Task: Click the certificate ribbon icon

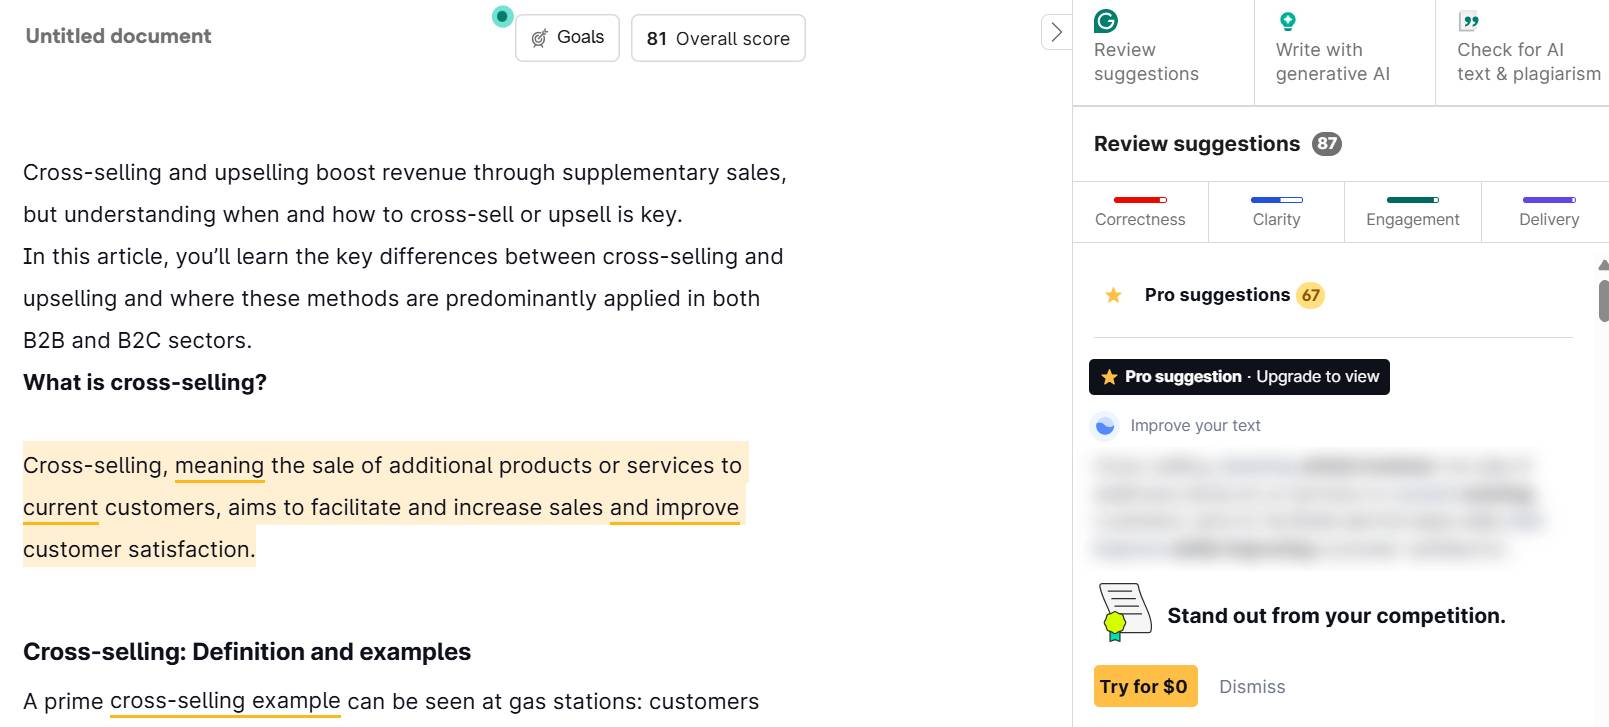Action: point(1124,612)
